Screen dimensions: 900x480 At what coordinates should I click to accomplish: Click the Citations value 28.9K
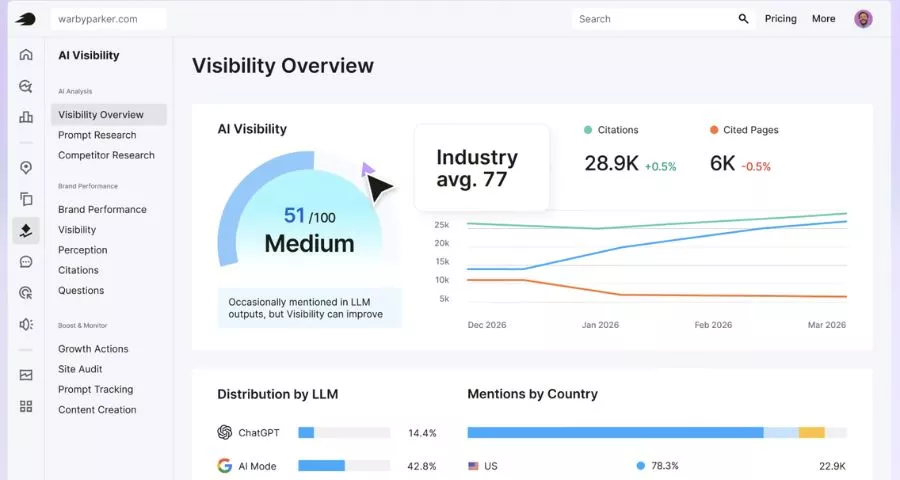click(x=611, y=164)
